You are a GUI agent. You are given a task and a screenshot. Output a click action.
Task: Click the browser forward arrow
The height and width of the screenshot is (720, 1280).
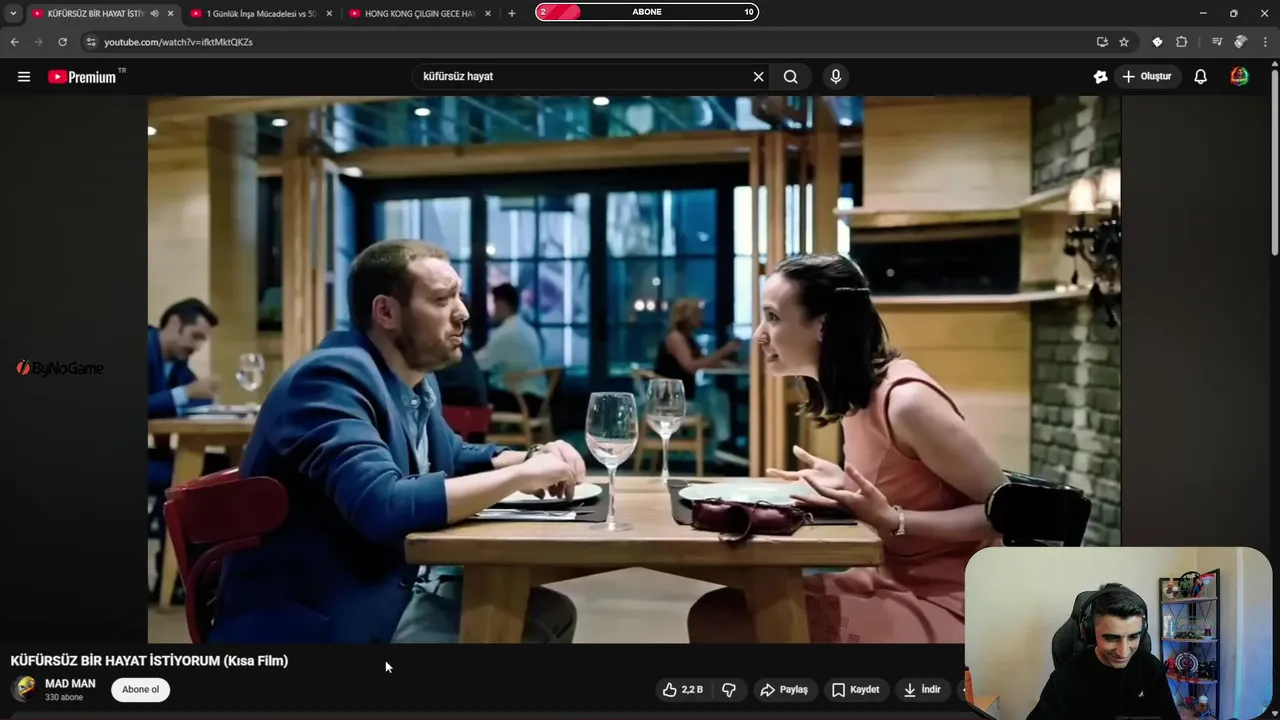click(38, 42)
